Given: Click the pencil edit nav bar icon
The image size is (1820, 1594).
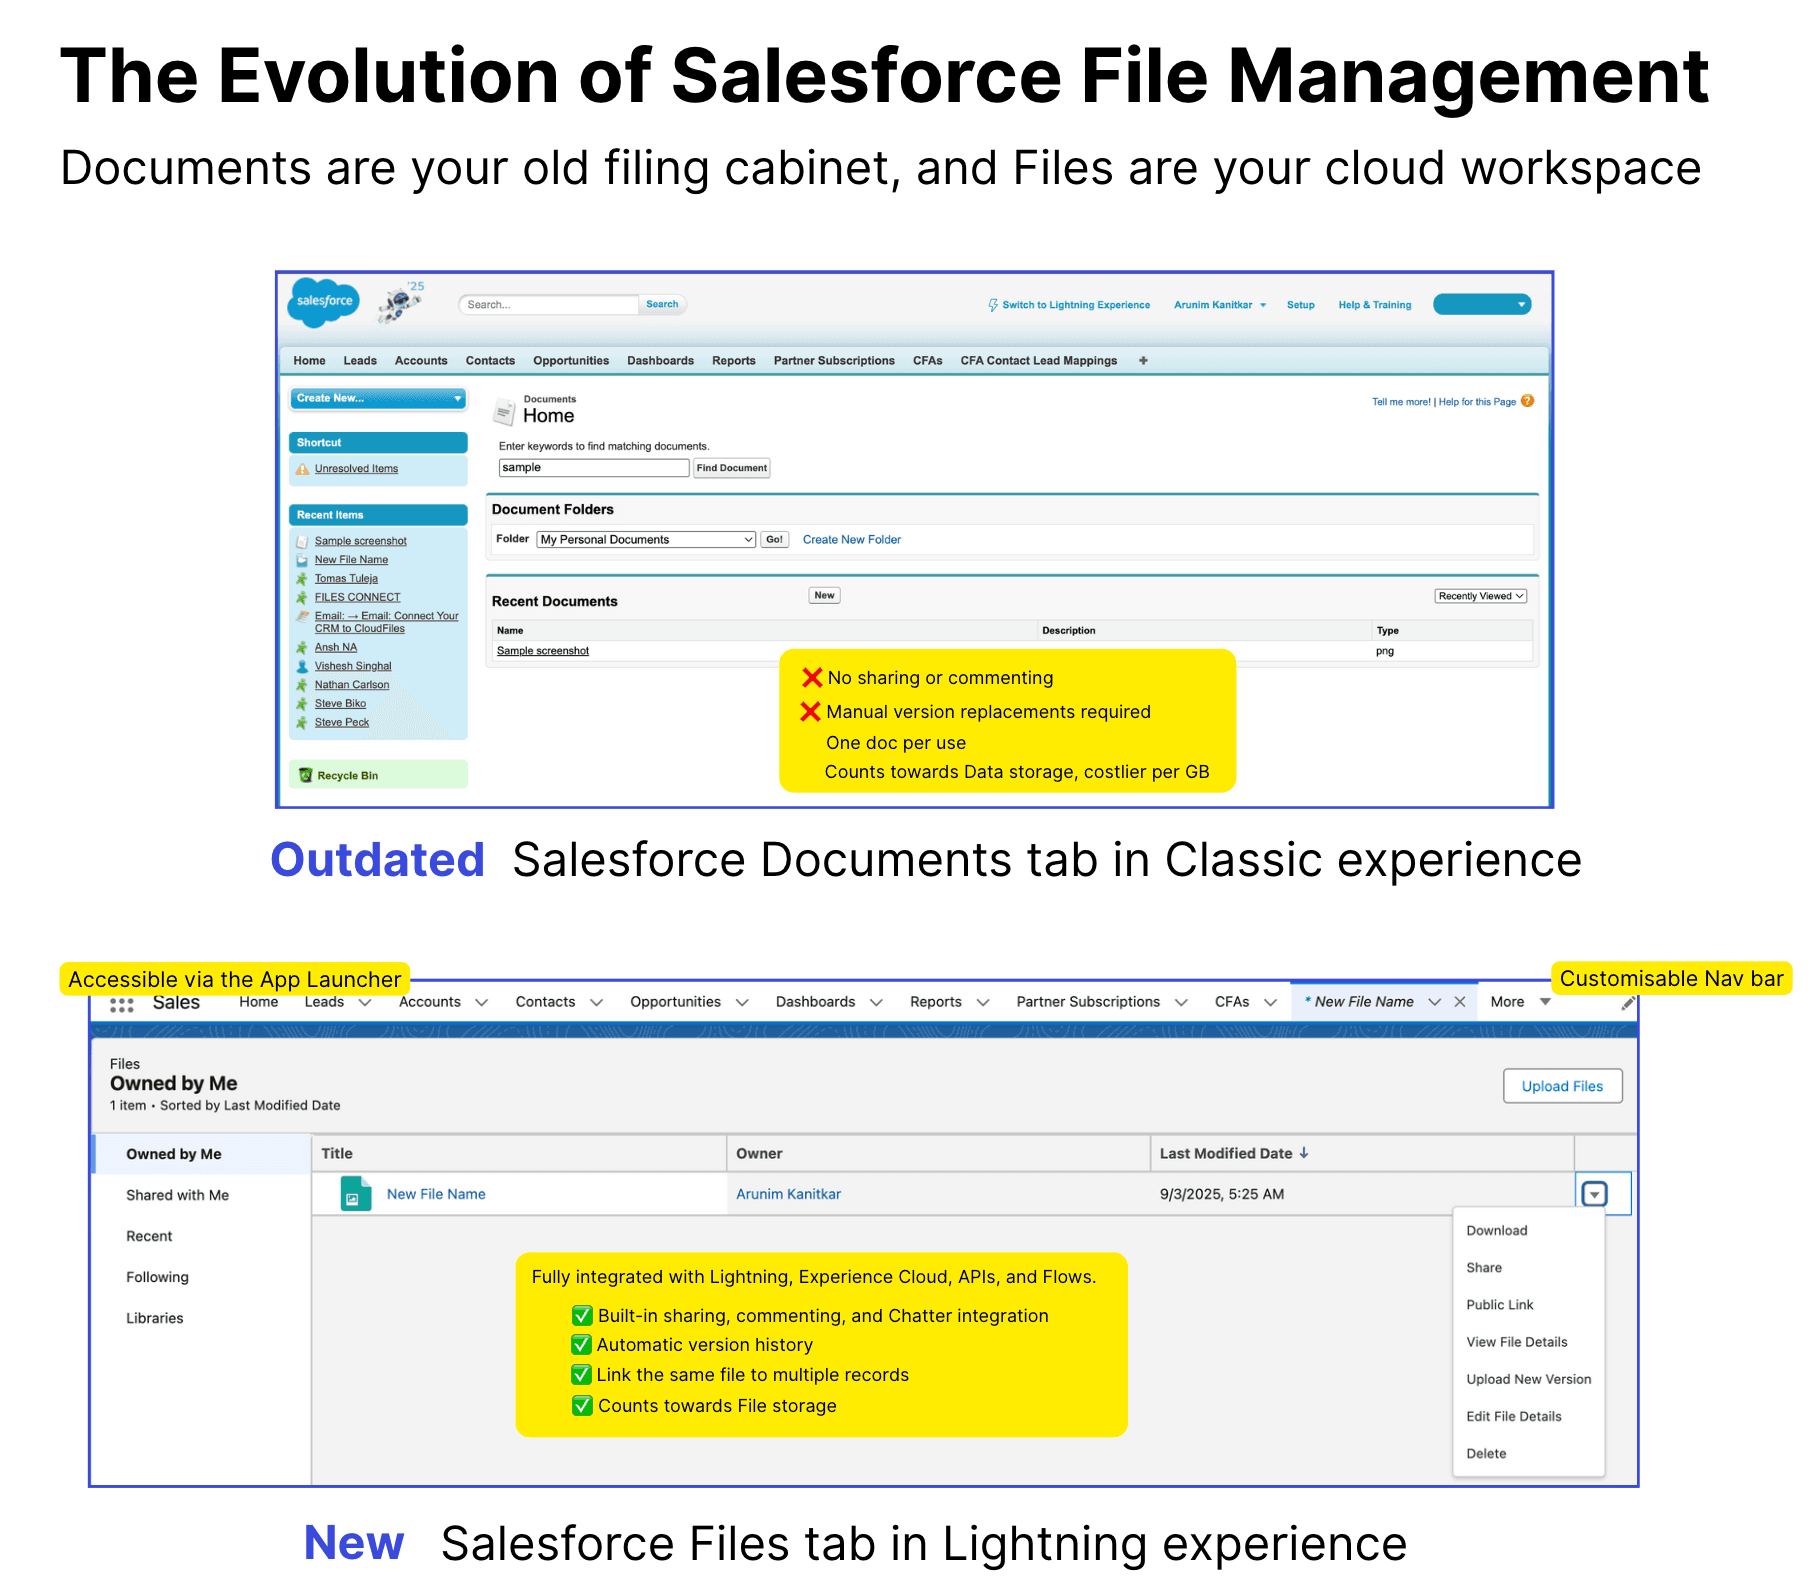Looking at the screenshot, I should (1628, 1003).
